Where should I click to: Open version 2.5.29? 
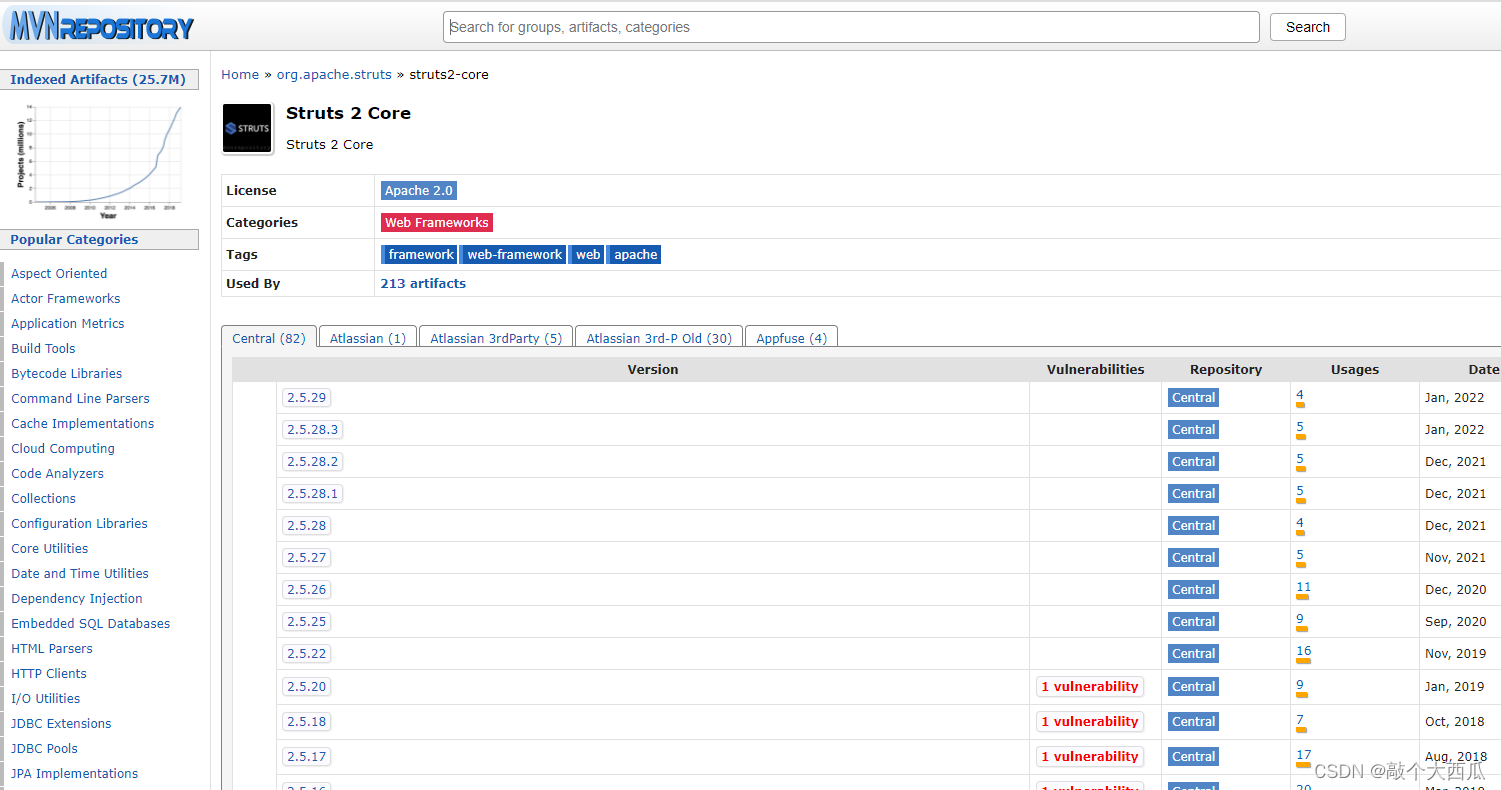[x=306, y=397]
